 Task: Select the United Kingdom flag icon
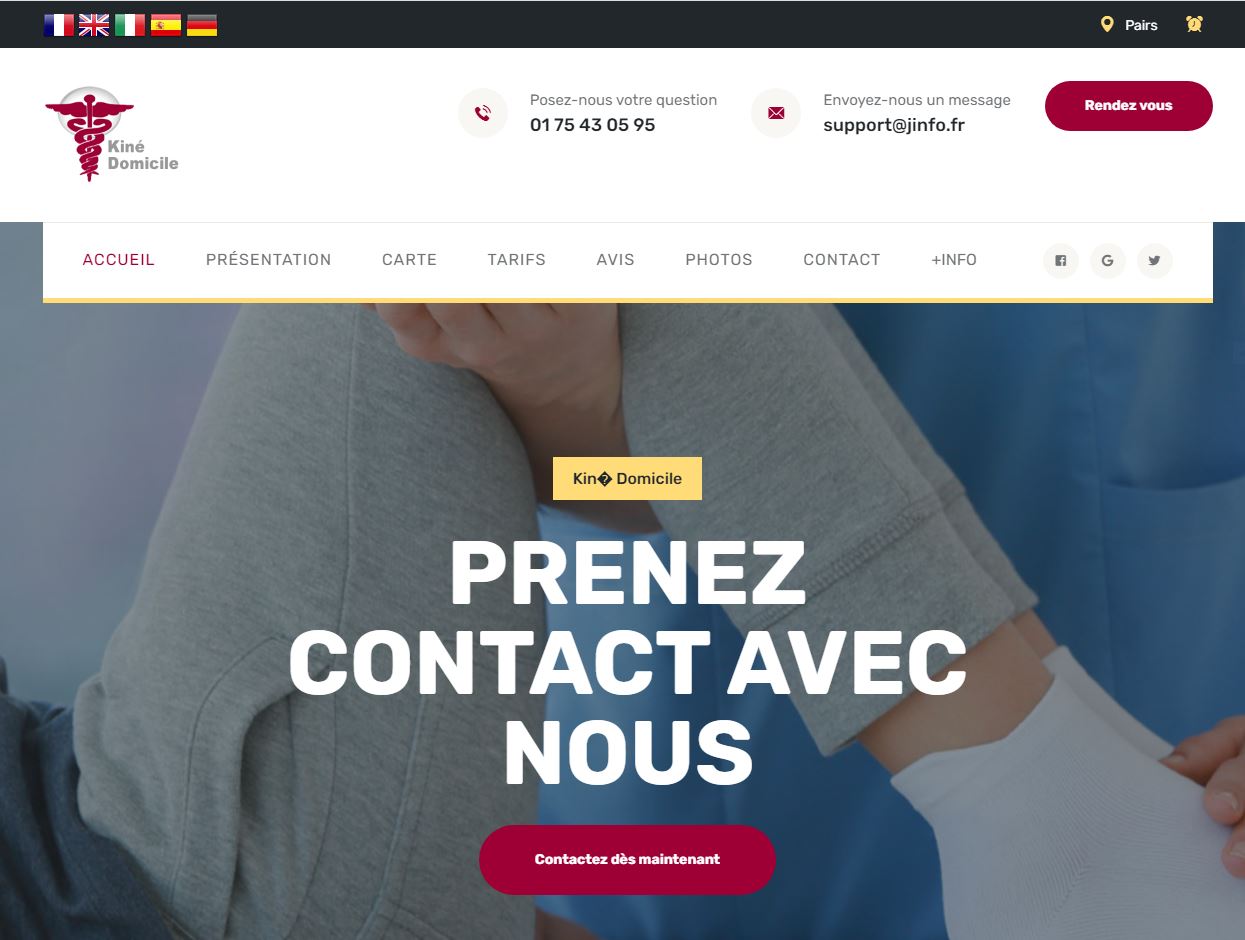tap(94, 25)
